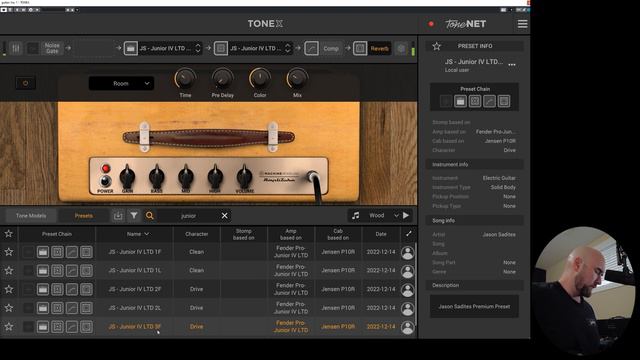Clear the junior search with X
Screen dimensions: 640x360
tap(224, 216)
